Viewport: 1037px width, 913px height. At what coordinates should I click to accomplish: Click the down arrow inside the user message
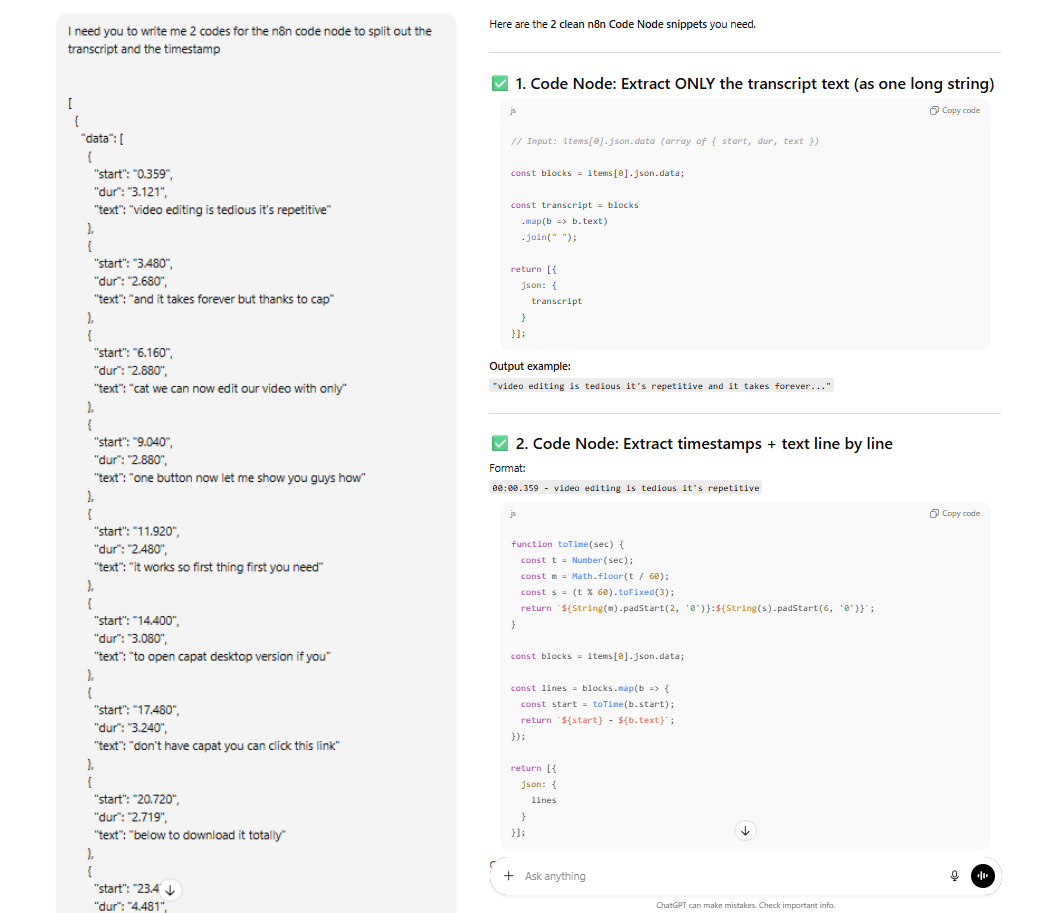170,890
